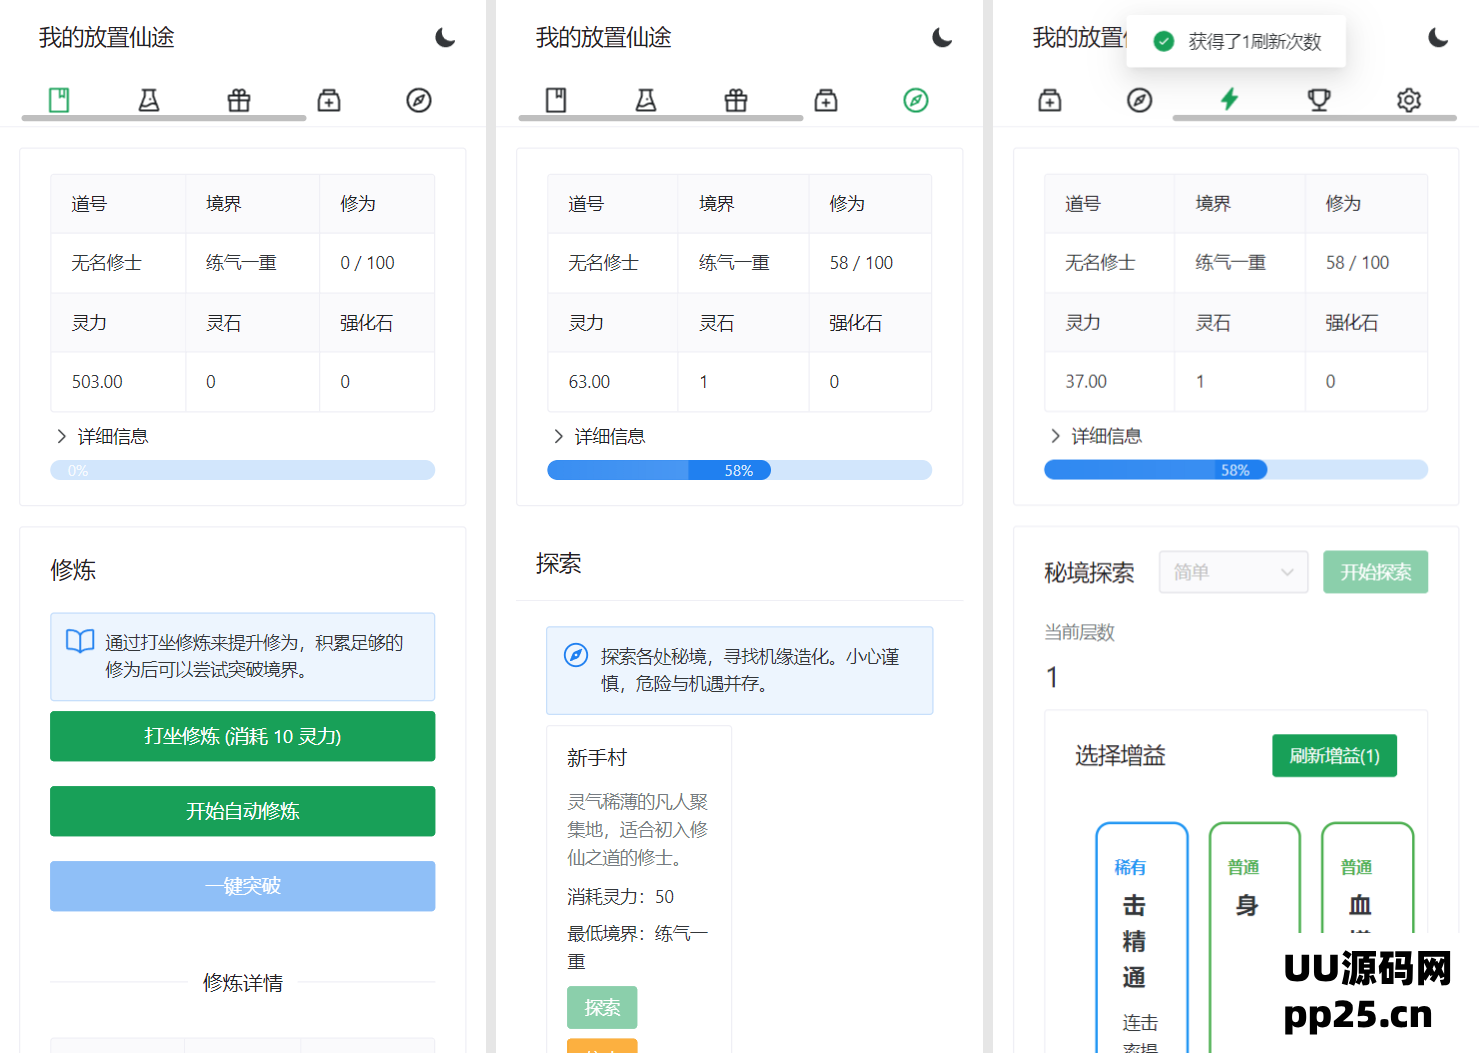Click the 打坐修炼 meditation button

point(242,736)
